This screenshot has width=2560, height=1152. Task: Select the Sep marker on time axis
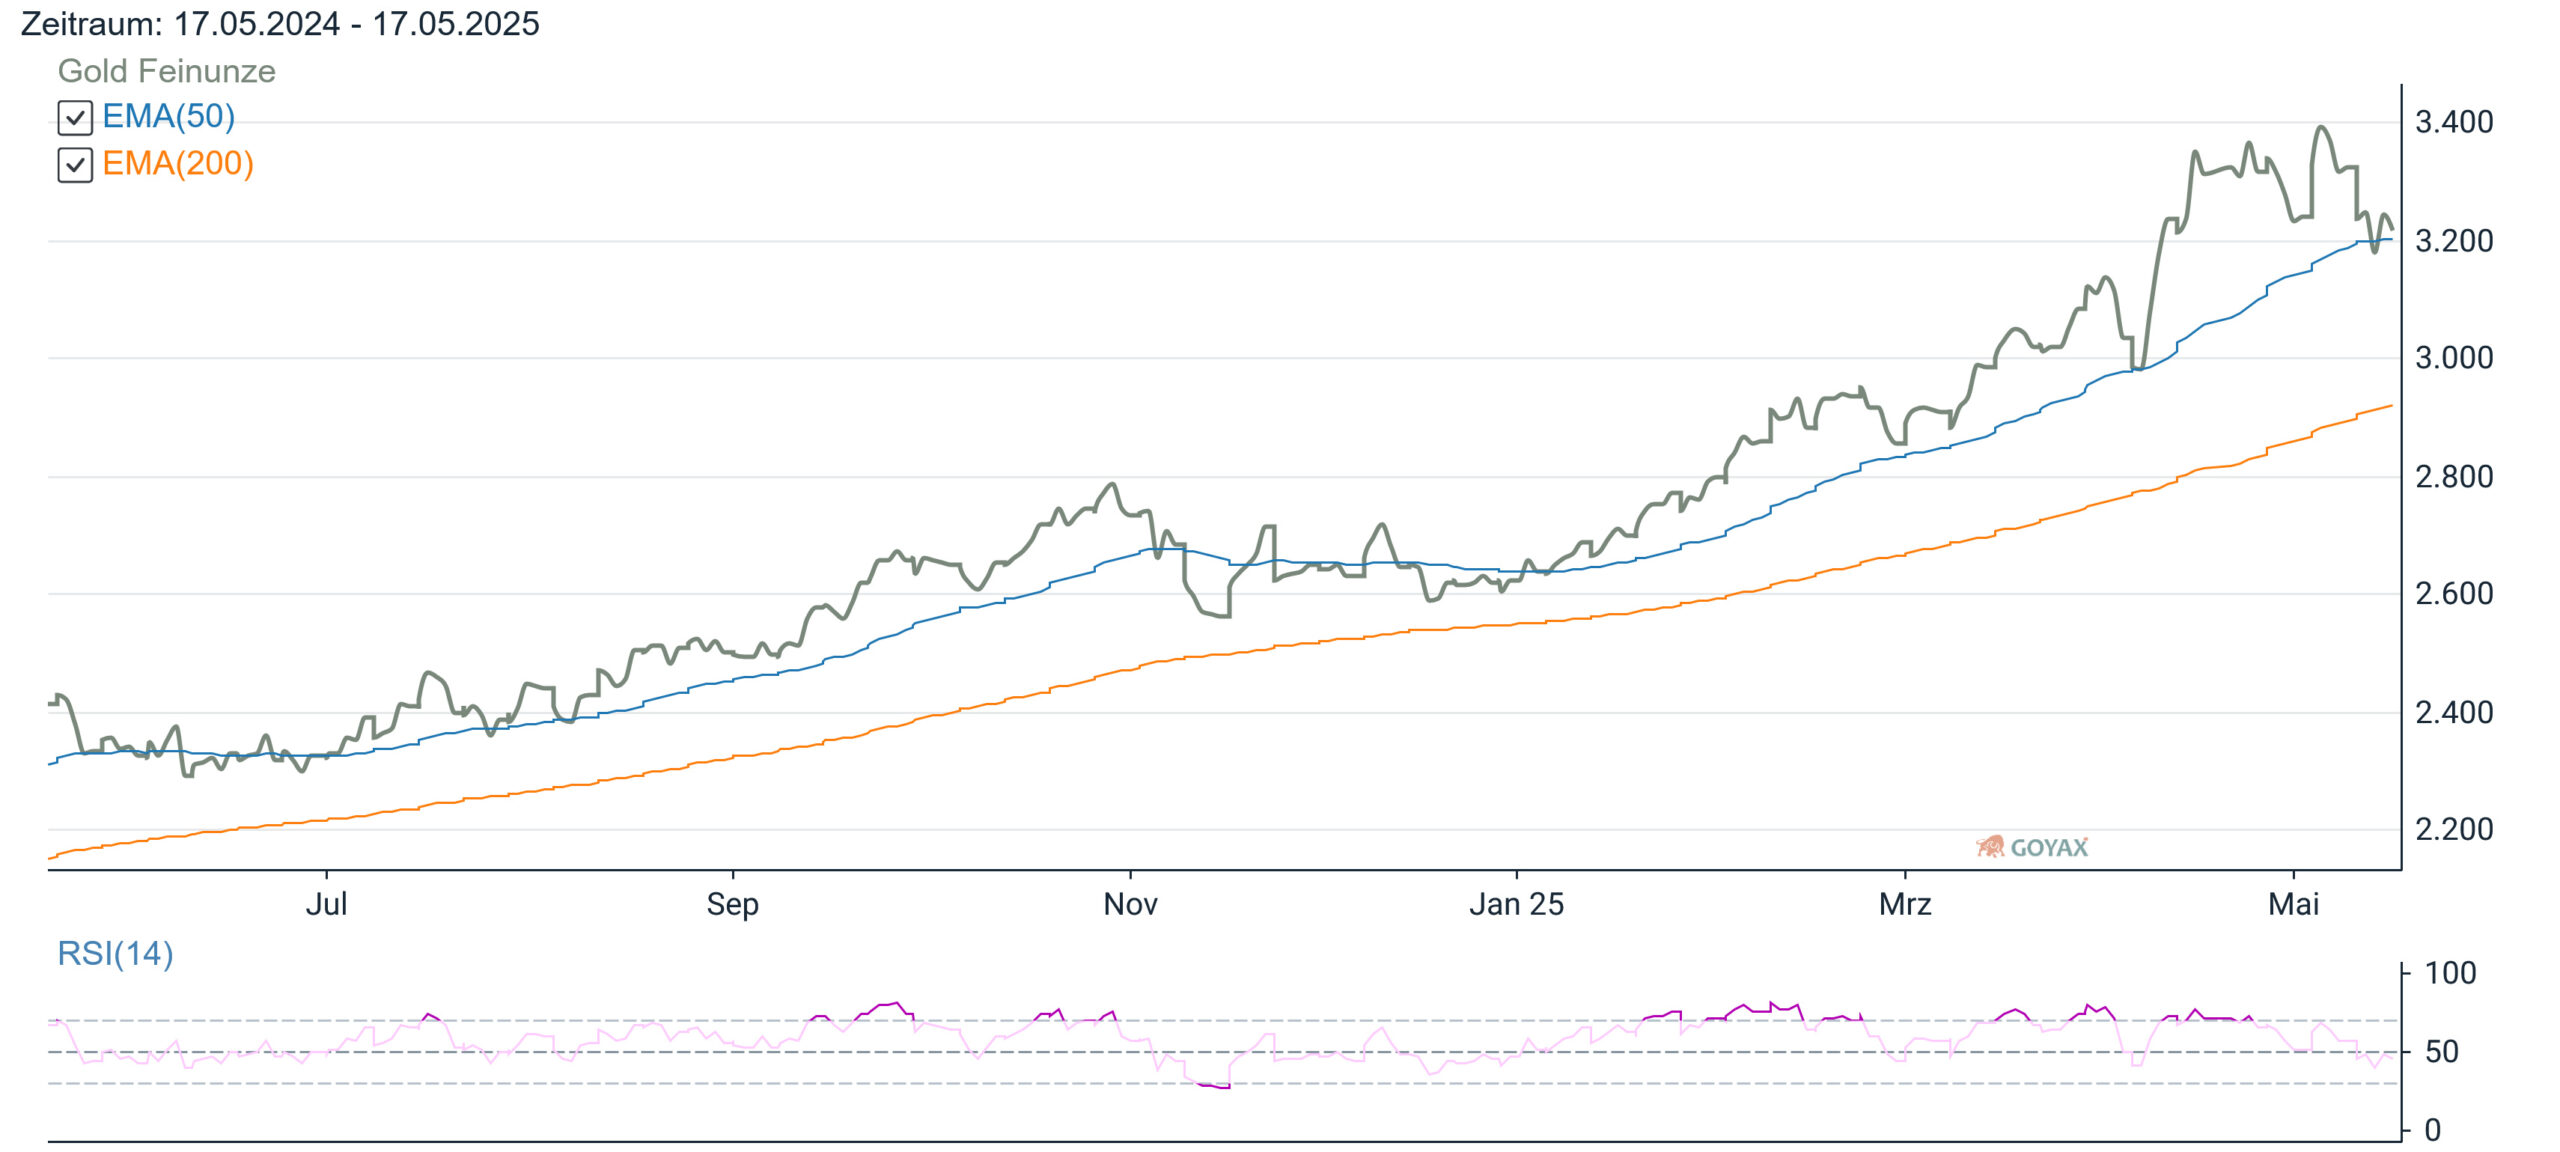pos(732,904)
